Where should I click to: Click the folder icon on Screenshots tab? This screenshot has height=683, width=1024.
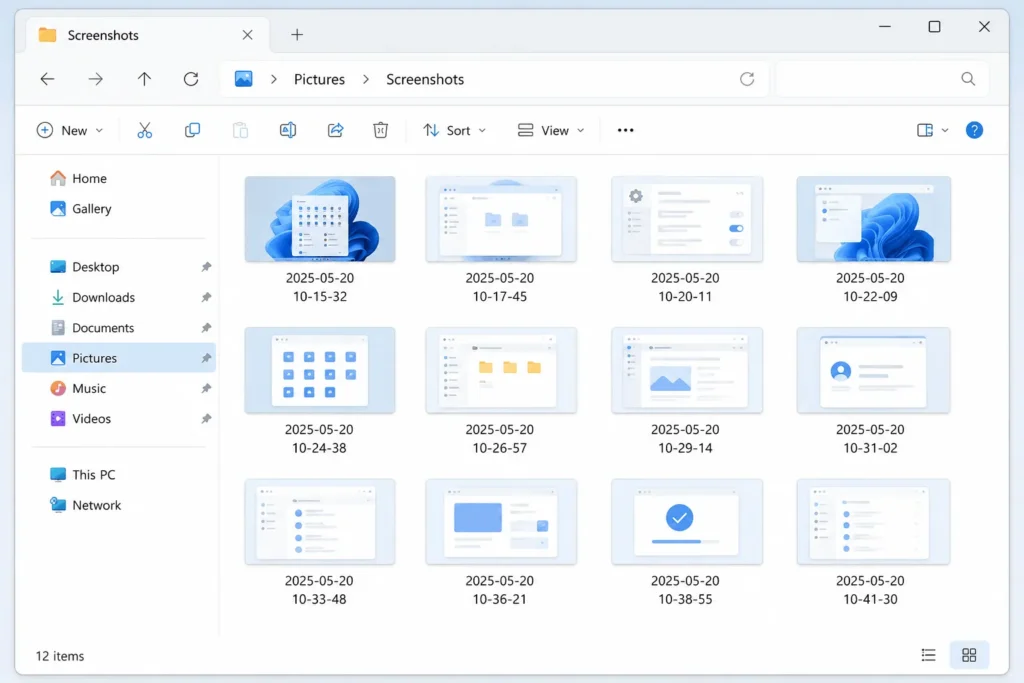(47, 35)
